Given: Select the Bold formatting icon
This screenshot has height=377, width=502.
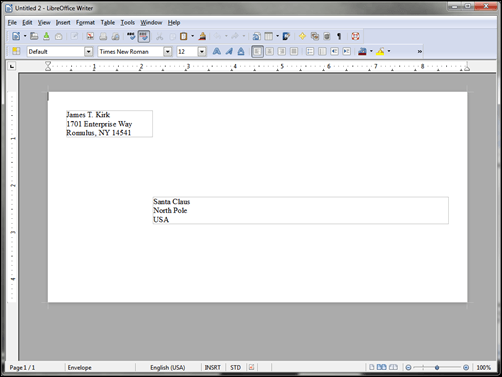Looking at the screenshot, I should (x=217, y=52).
